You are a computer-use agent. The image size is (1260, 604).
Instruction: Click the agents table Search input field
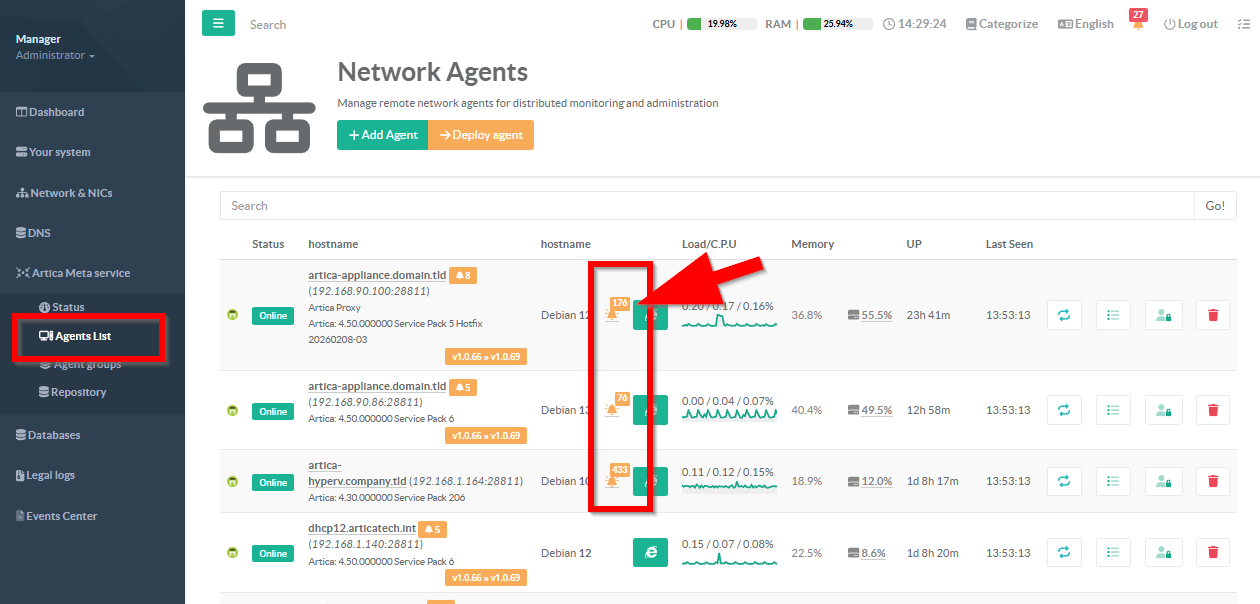706,206
